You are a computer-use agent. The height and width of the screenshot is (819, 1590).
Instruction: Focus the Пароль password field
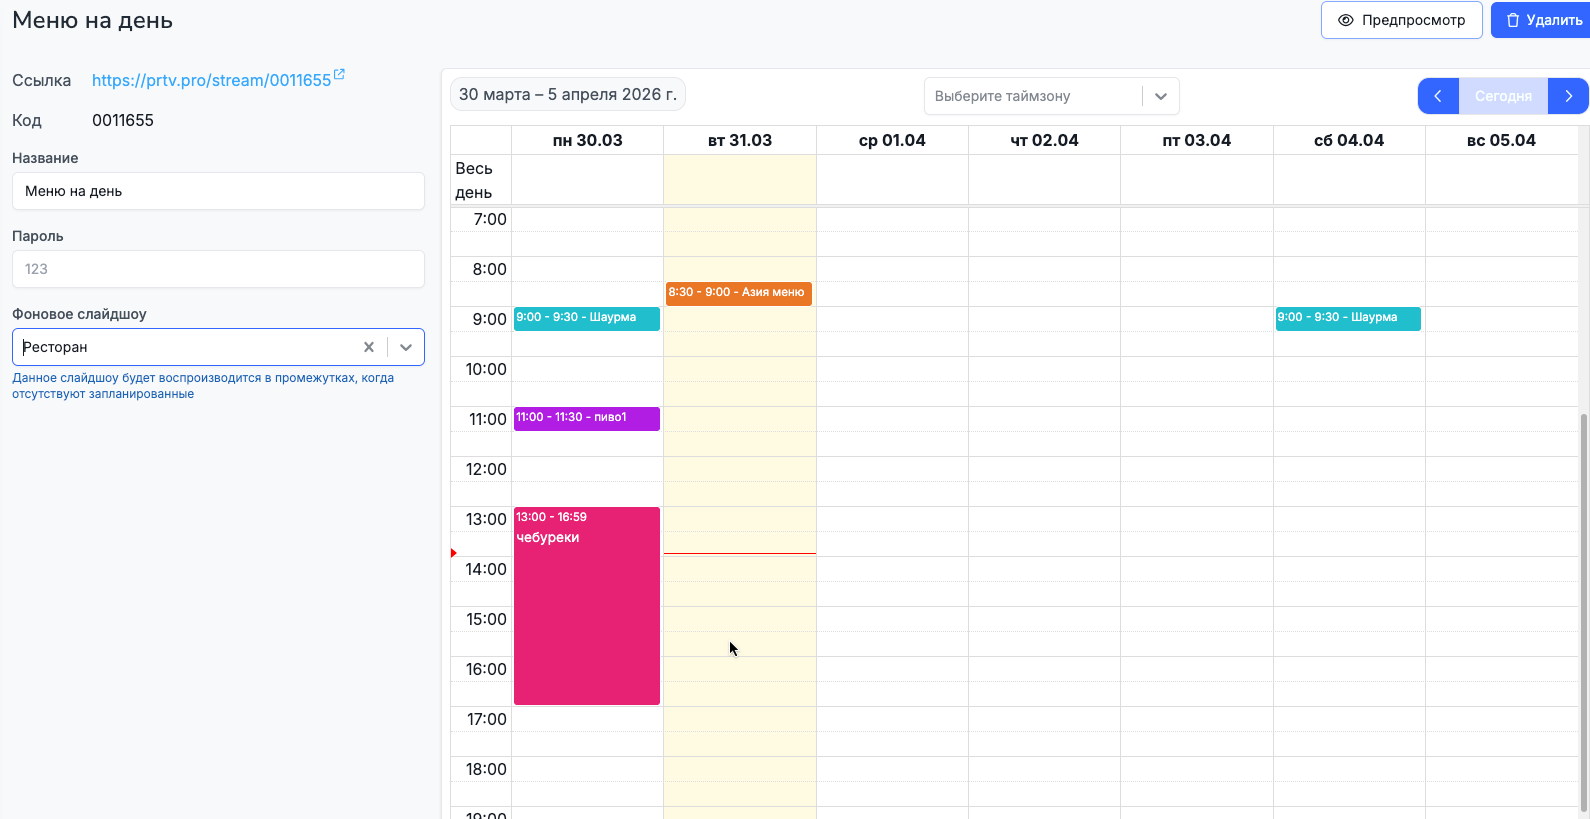tap(218, 269)
